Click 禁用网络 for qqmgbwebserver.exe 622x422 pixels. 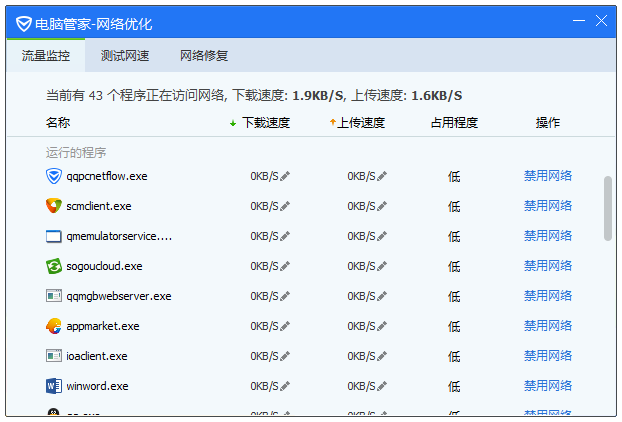tap(548, 296)
